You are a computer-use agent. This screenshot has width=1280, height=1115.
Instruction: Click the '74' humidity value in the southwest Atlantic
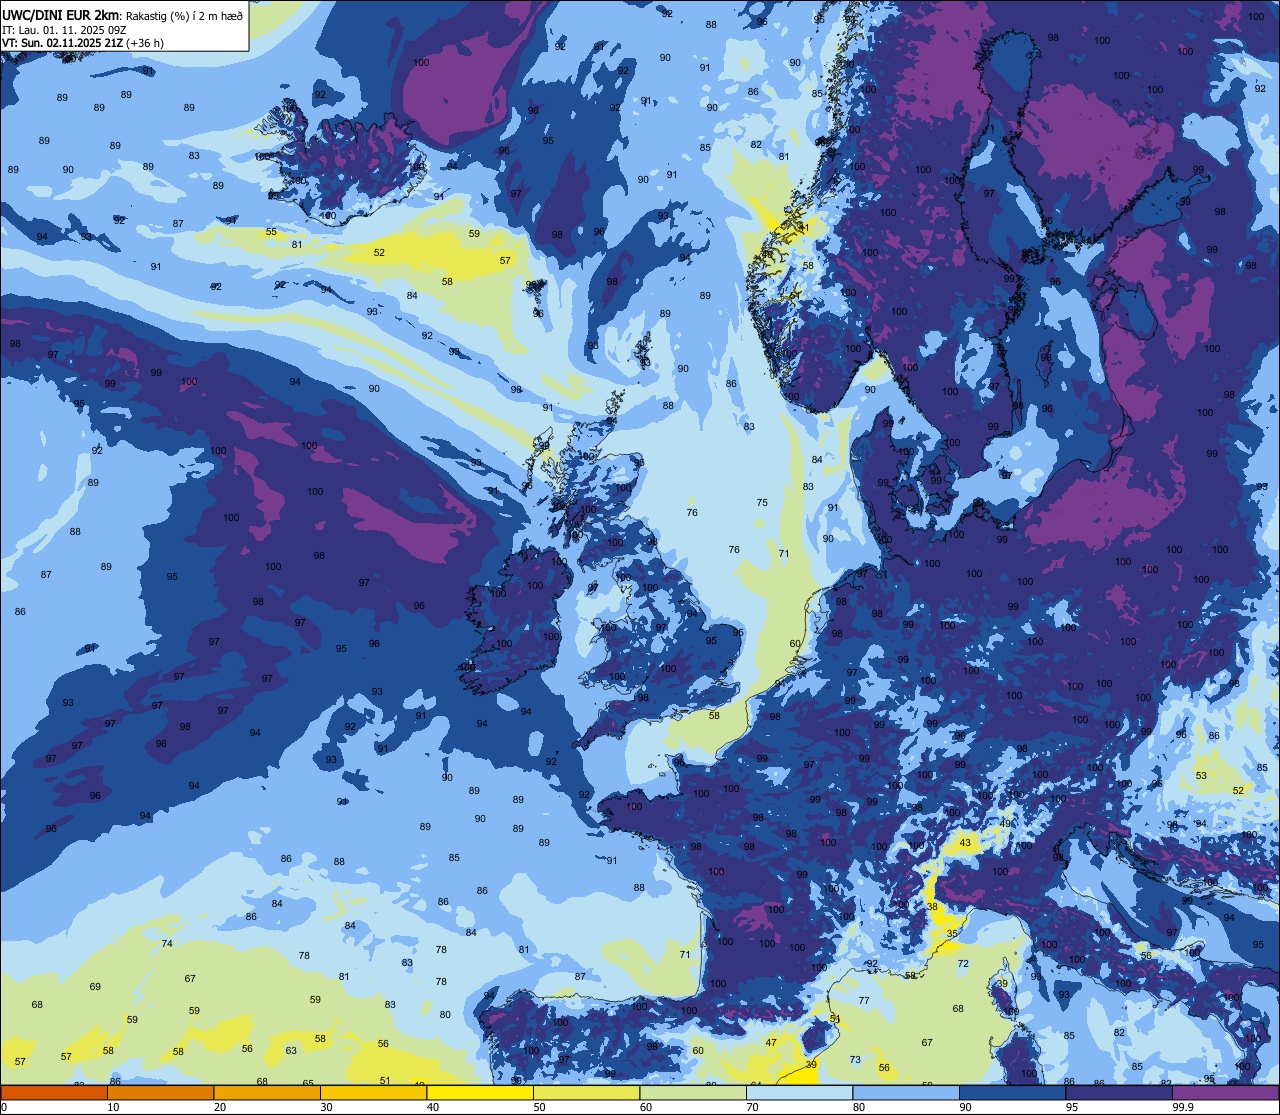tap(167, 943)
